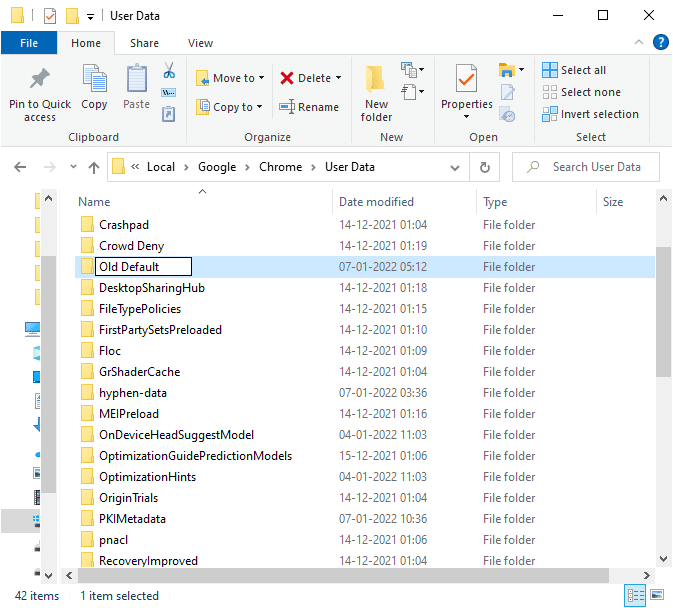Click title bar New folder icon
The image size is (673, 608).
(72, 16)
